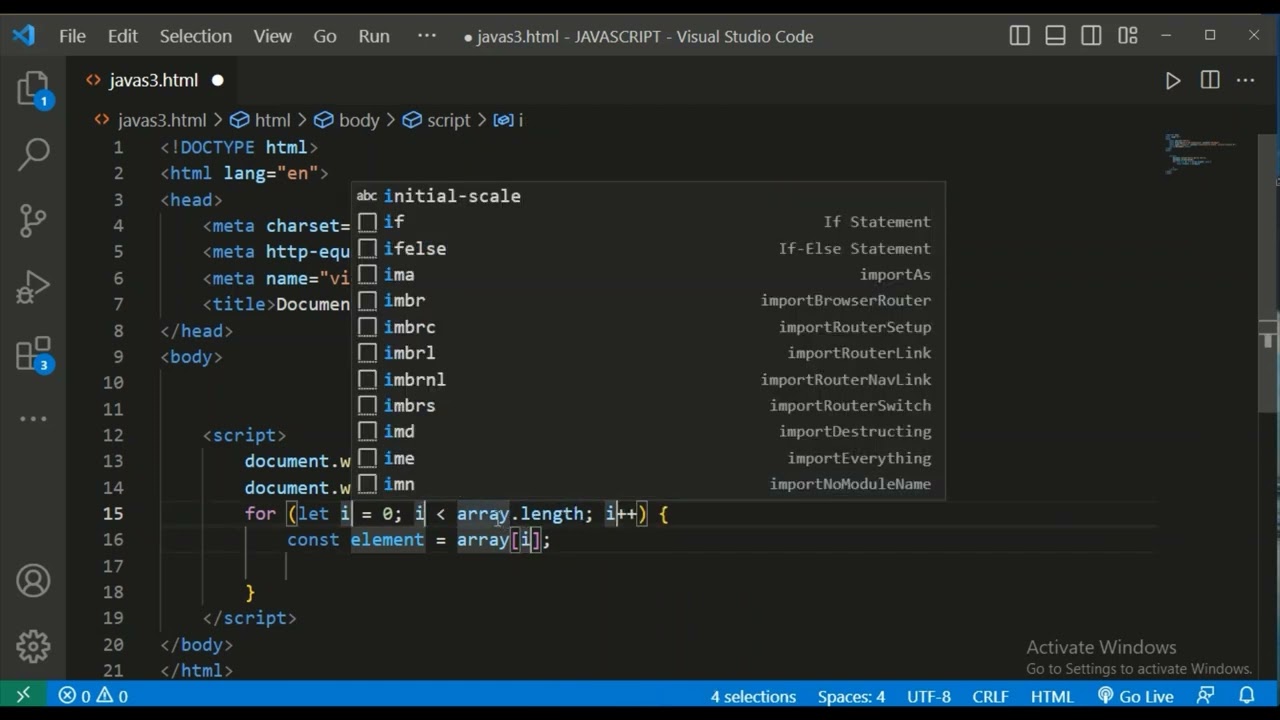Select initial-scale suggestion
The image size is (1280, 720).
click(648, 196)
